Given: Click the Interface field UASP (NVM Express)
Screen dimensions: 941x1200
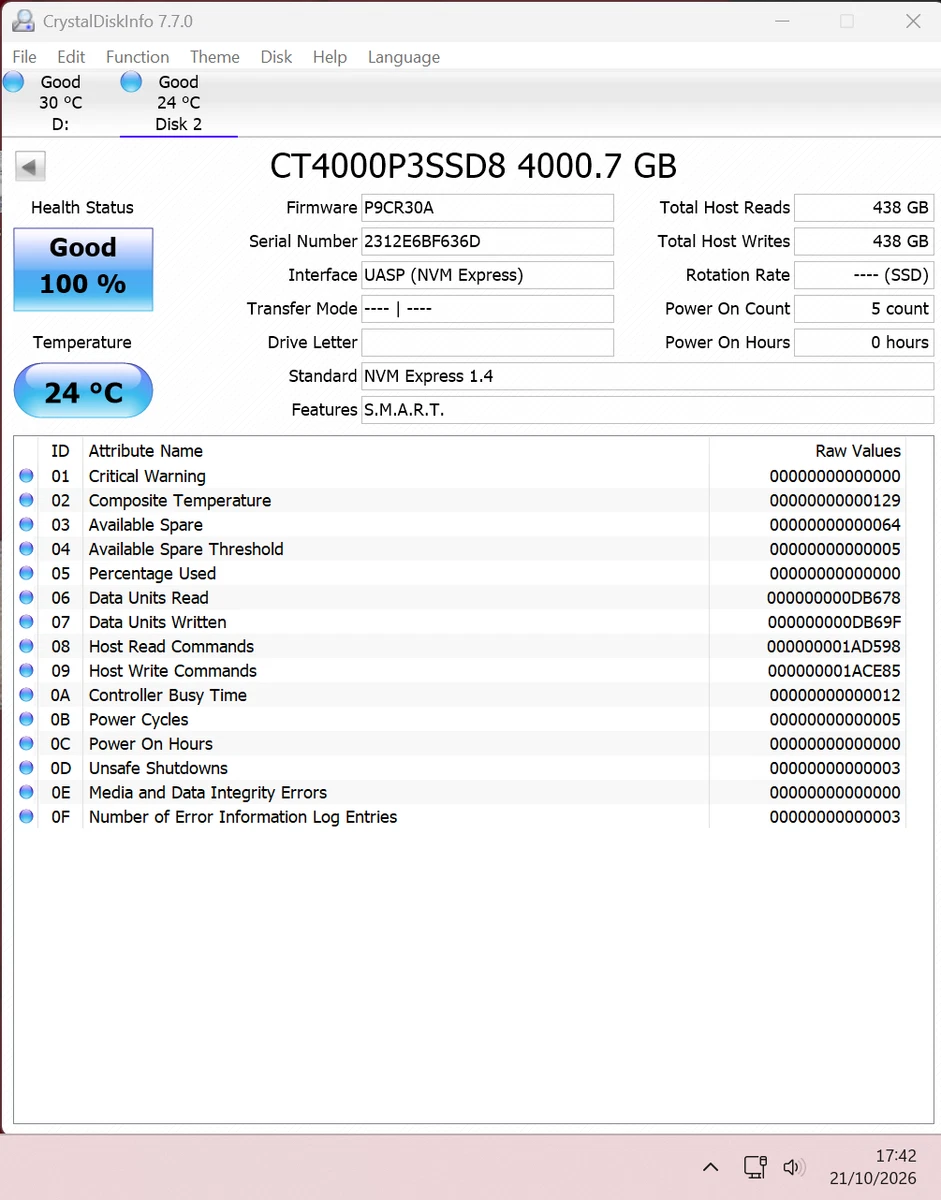Looking at the screenshot, I should pyautogui.click(x=487, y=275).
